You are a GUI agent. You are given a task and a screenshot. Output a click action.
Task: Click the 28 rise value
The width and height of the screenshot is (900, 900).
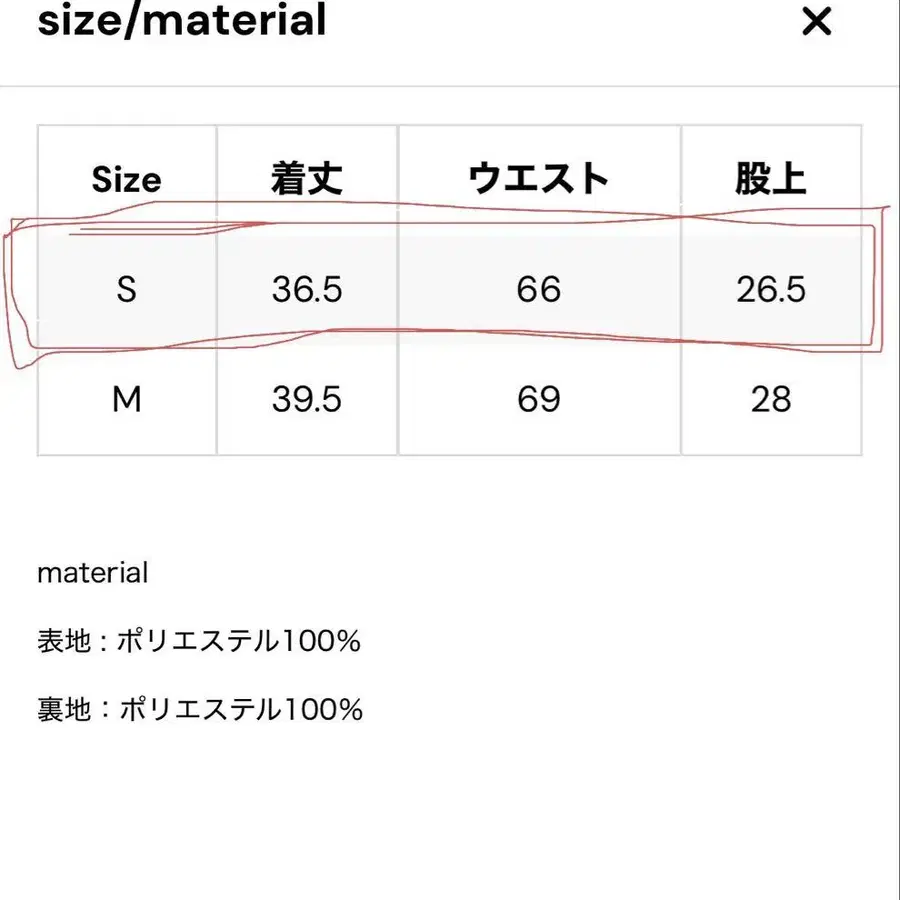(x=770, y=400)
